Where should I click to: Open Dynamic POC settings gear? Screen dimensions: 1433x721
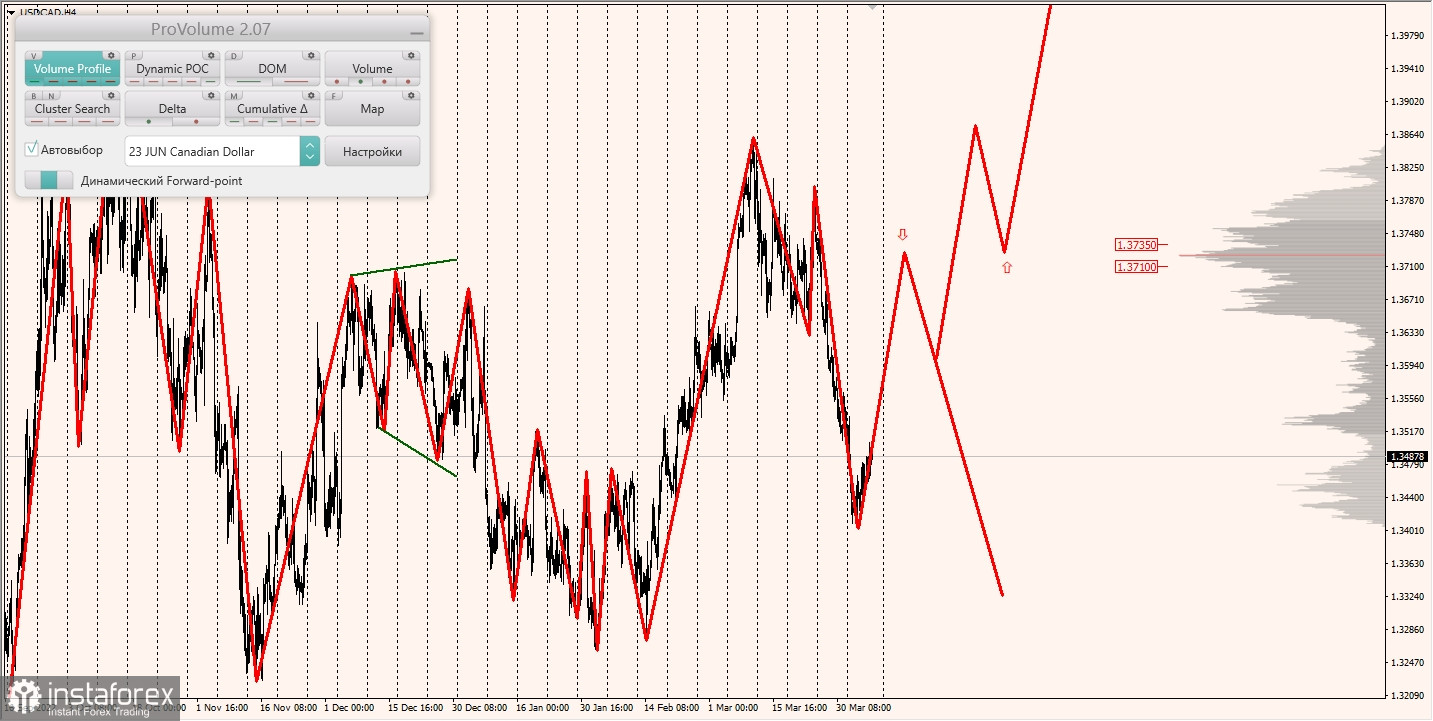(211, 55)
